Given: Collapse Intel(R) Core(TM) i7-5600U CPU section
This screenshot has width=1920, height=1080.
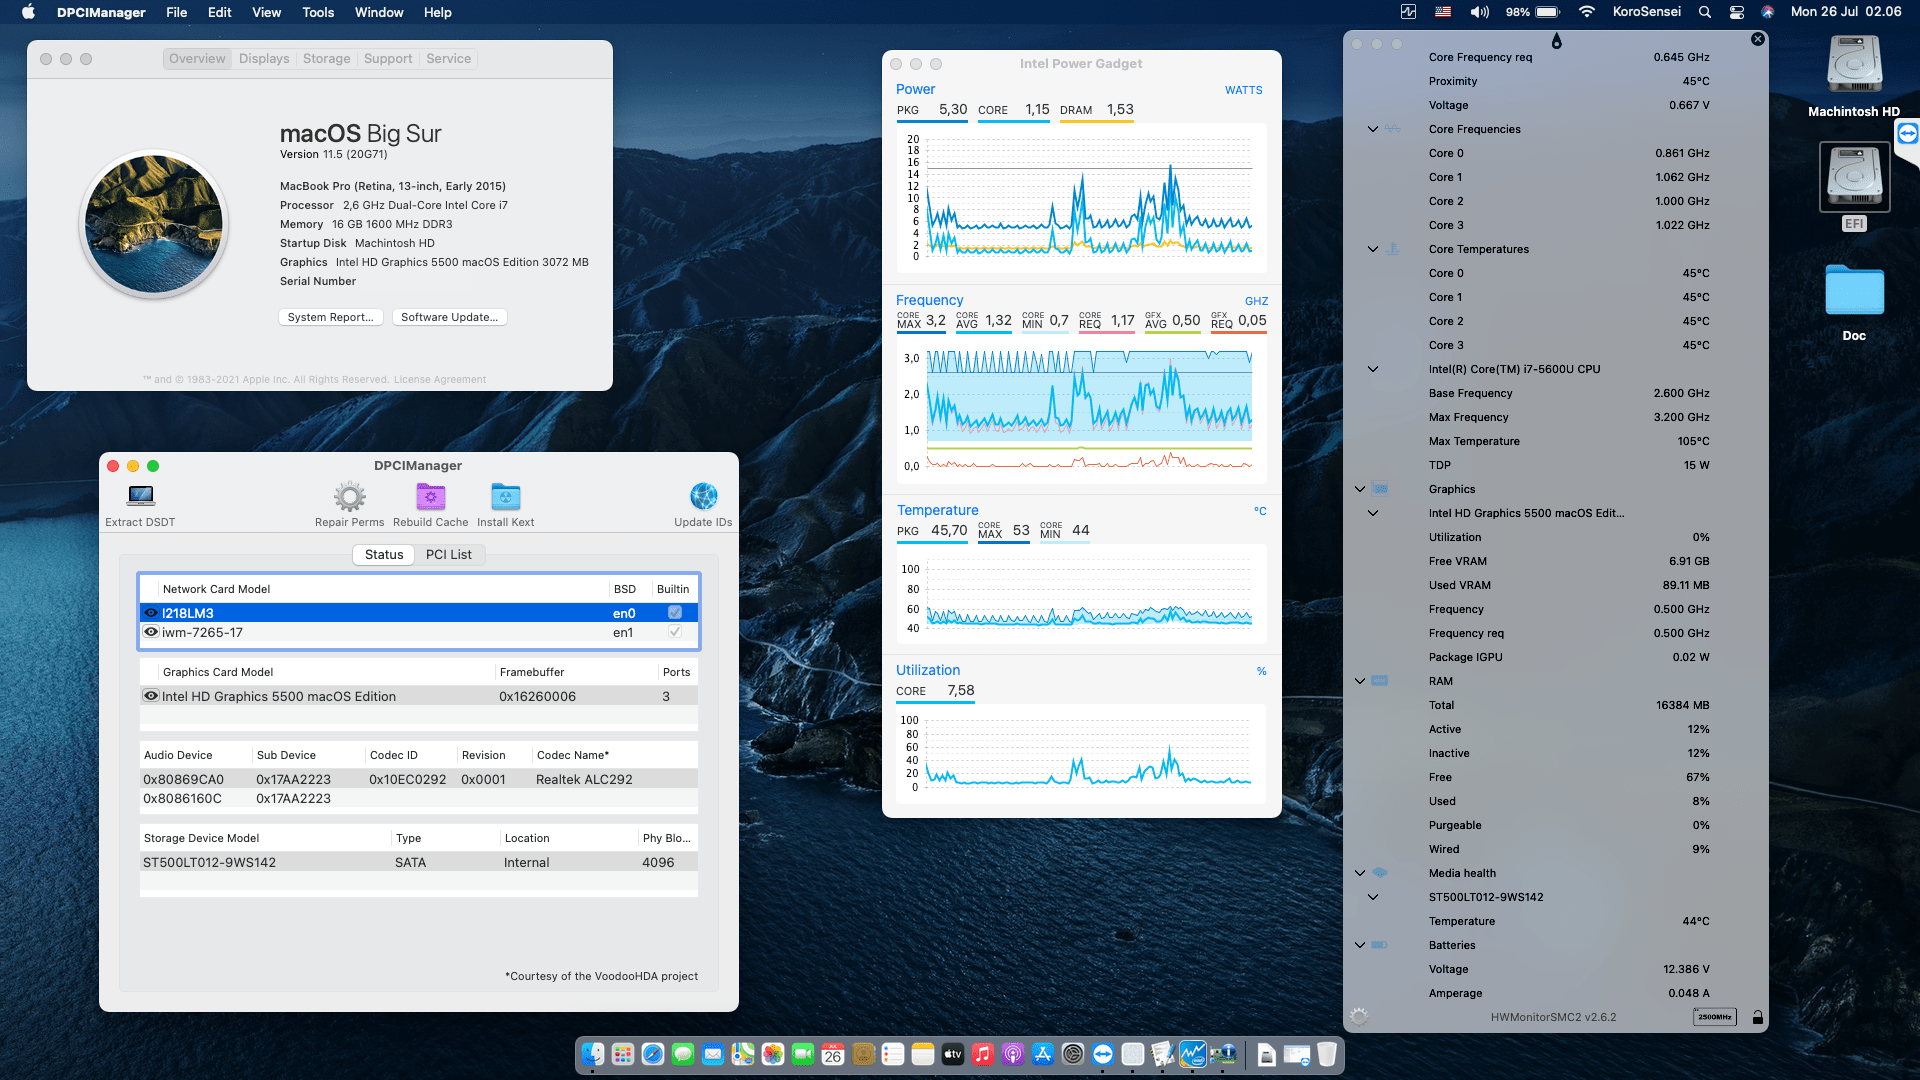Looking at the screenshot, I should [1373, 369].
